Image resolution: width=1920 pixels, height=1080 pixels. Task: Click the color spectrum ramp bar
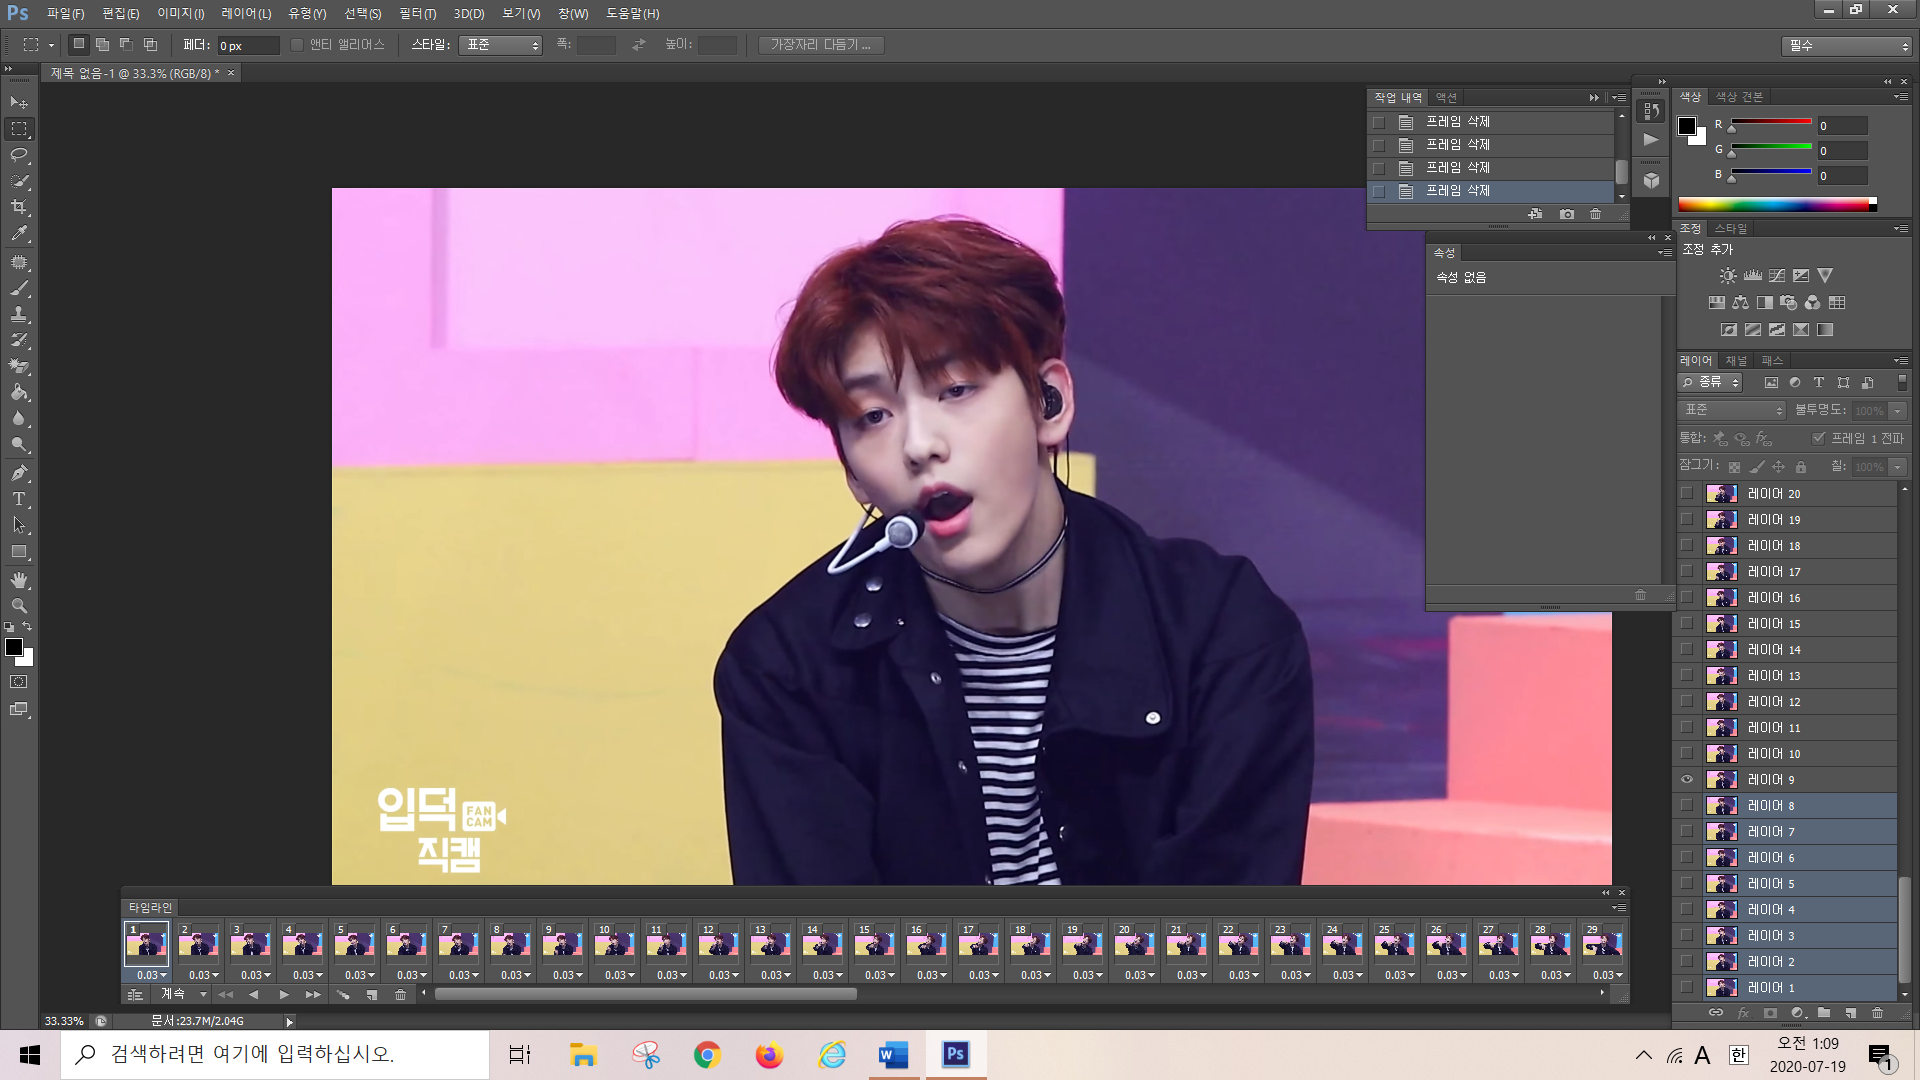pos(1775,205)
